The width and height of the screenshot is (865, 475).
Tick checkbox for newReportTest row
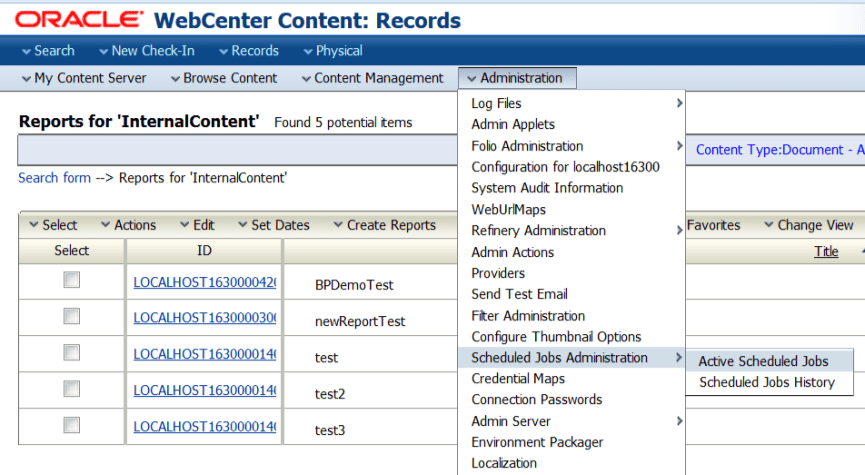click(71, 317)
